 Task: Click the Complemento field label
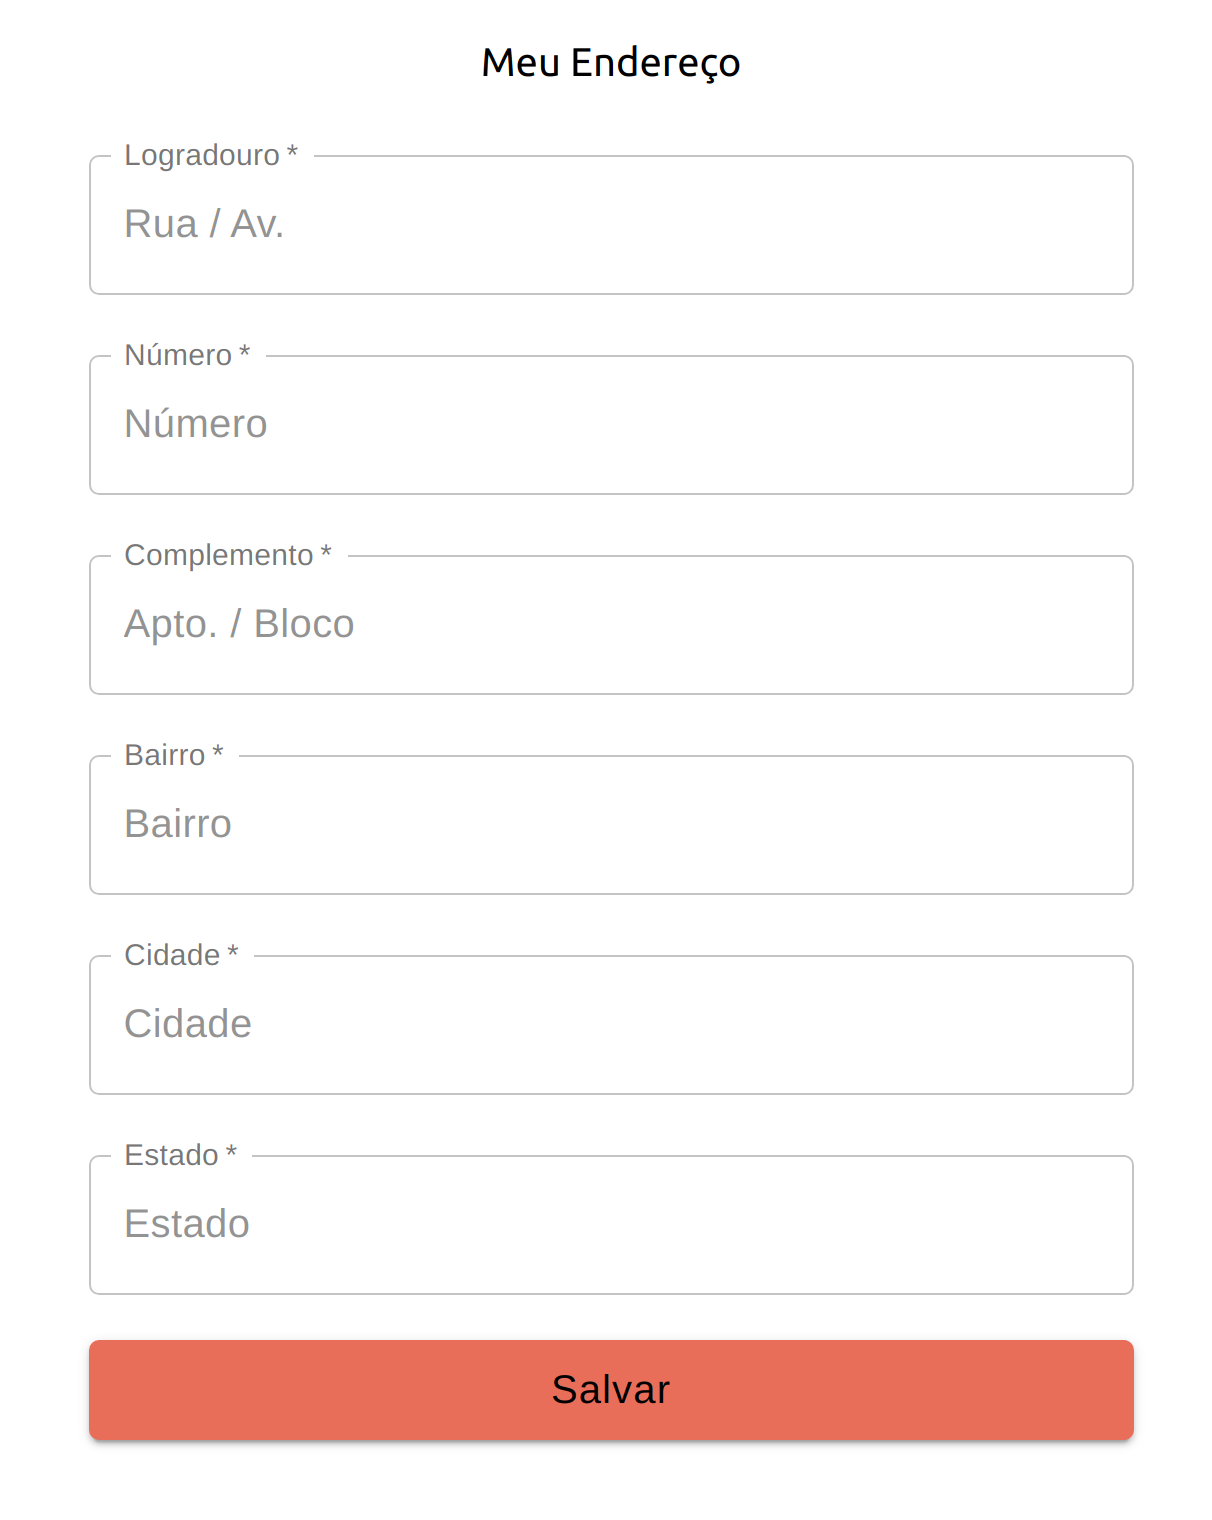(219, 555)
